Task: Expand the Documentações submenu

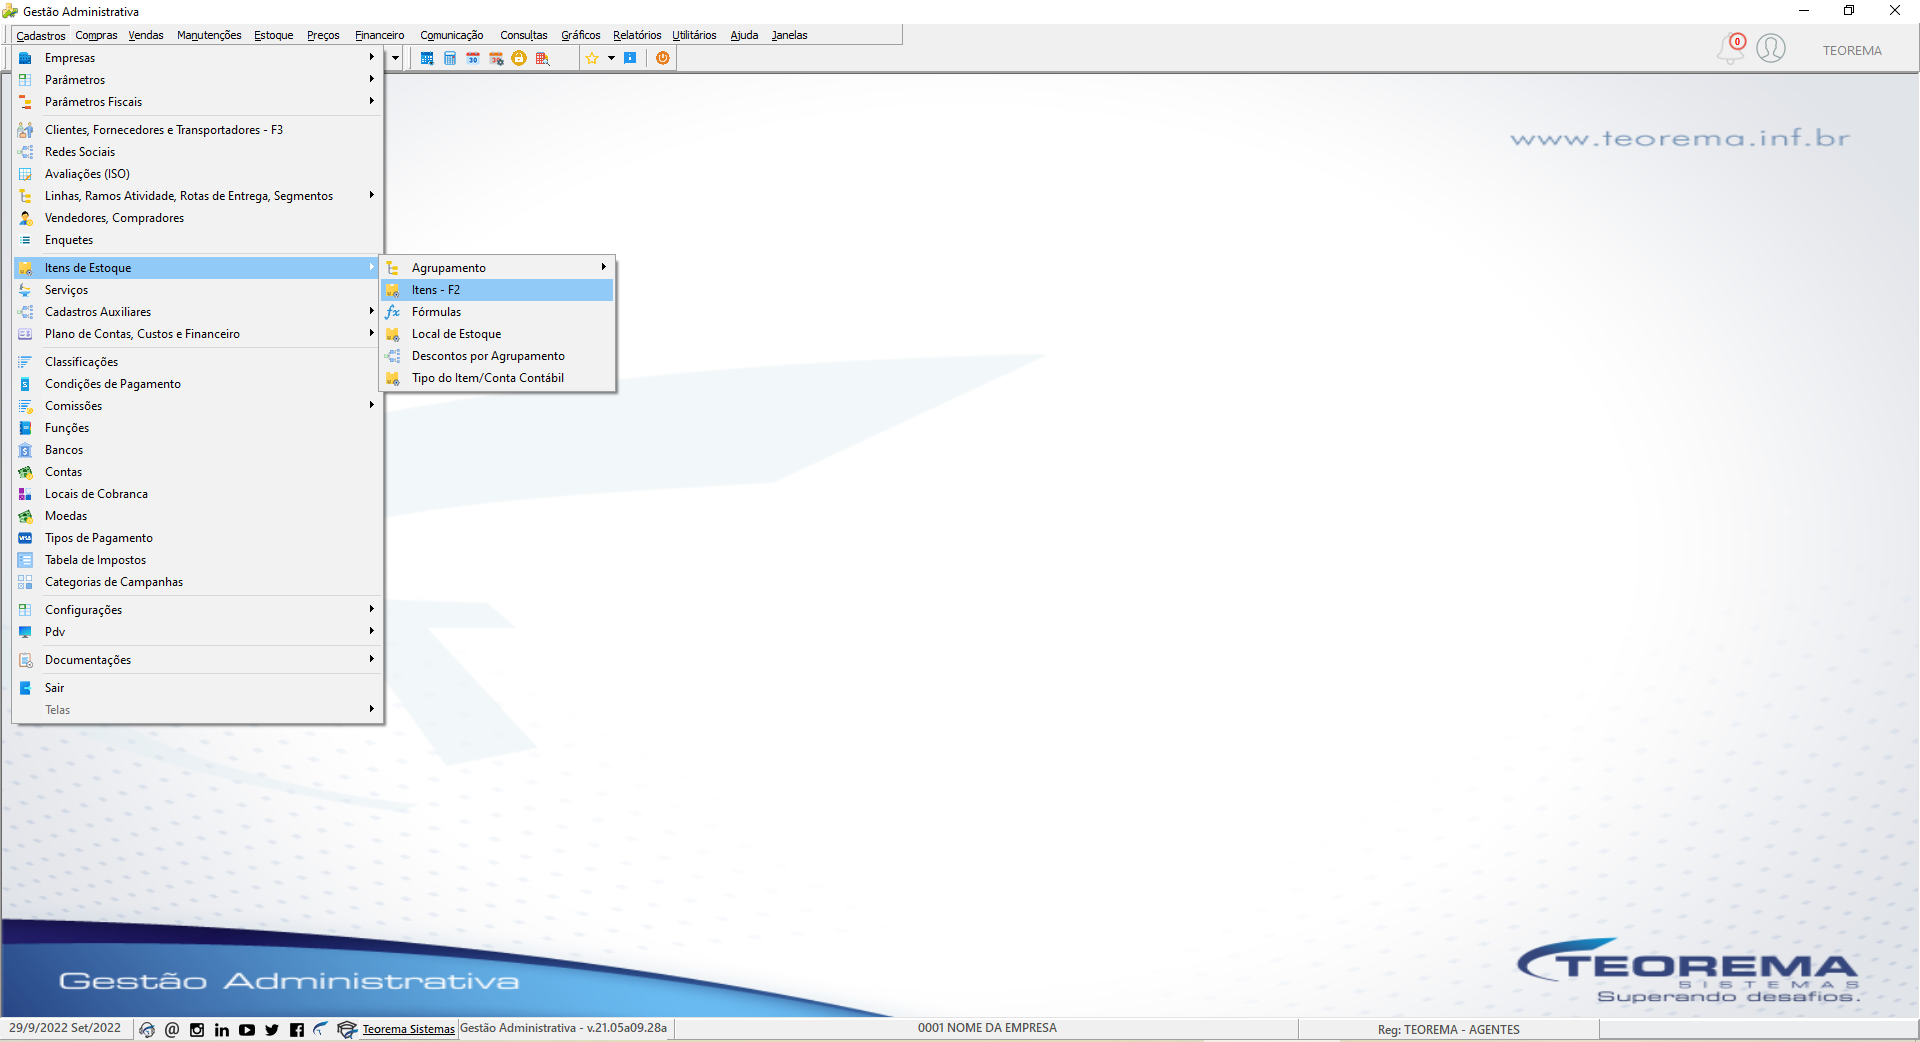Action: click(198, 660)
